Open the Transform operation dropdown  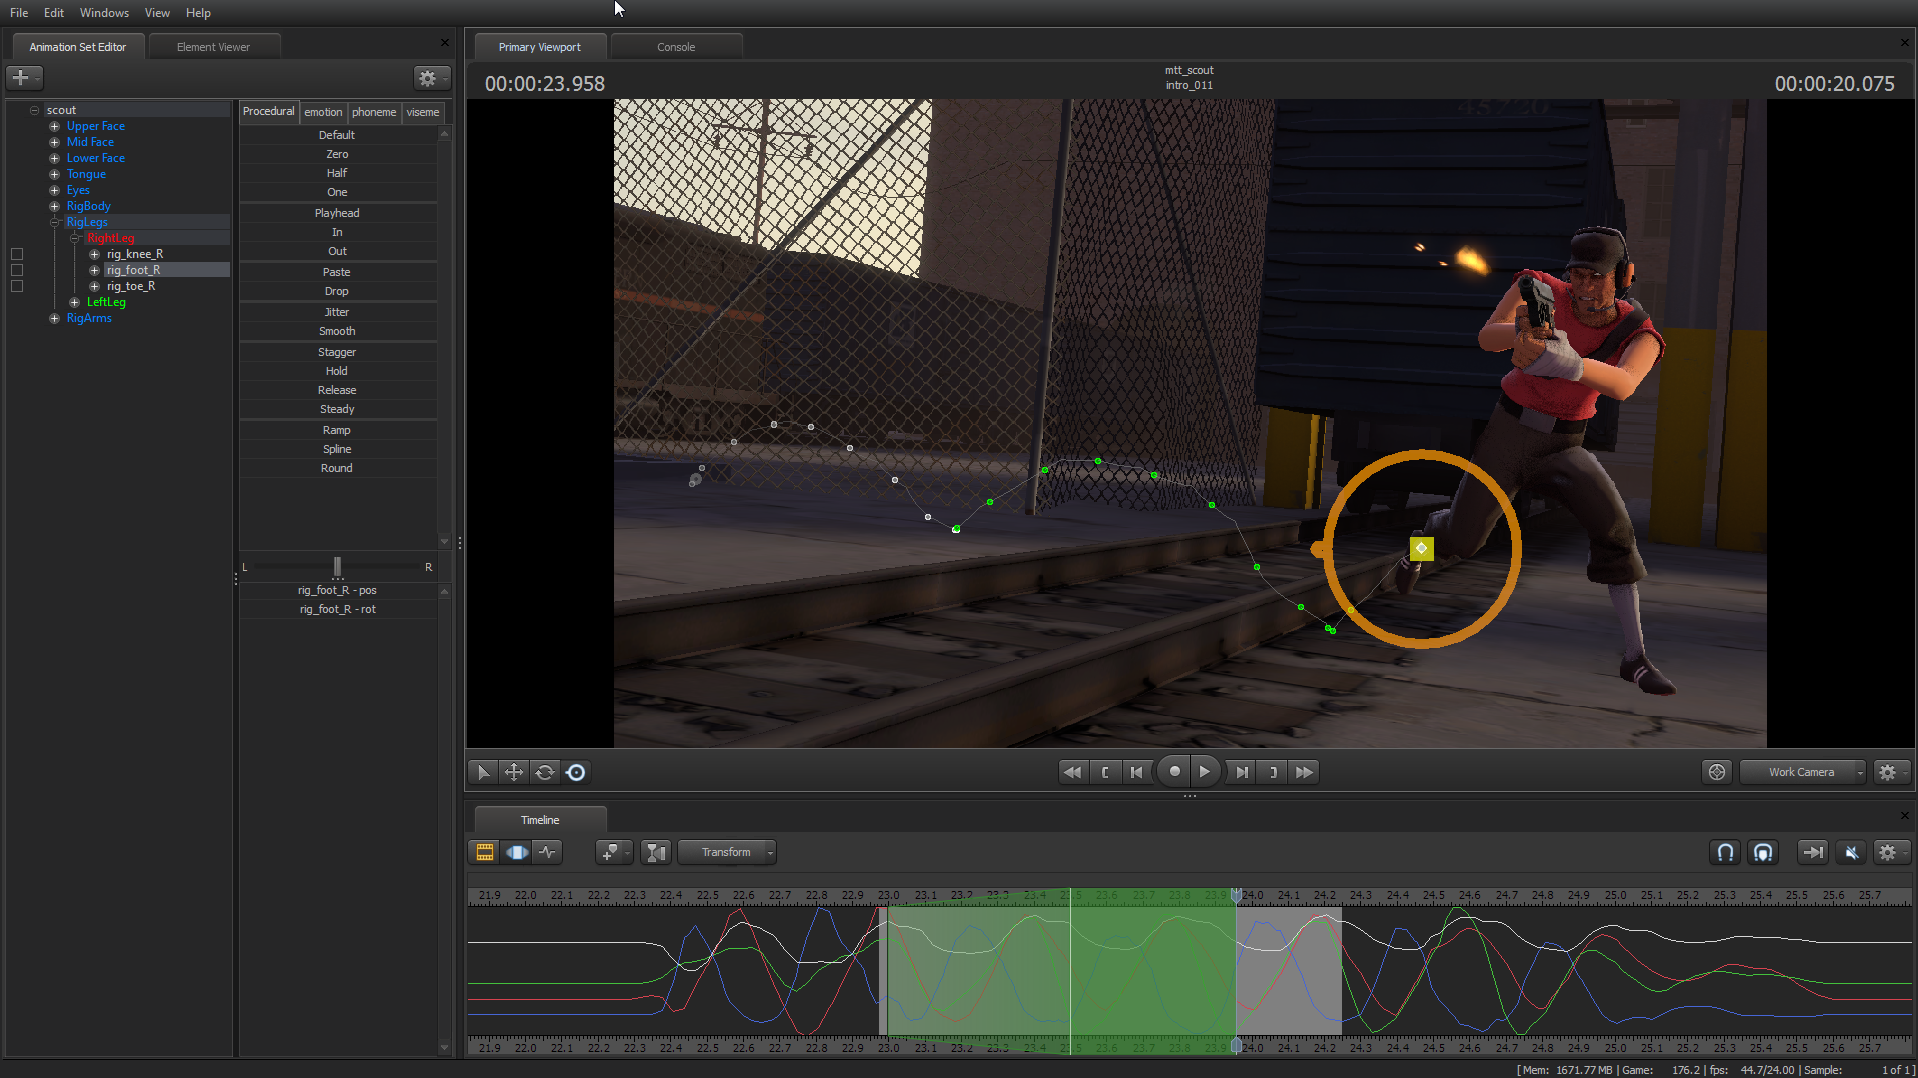[x=727, y=851]
